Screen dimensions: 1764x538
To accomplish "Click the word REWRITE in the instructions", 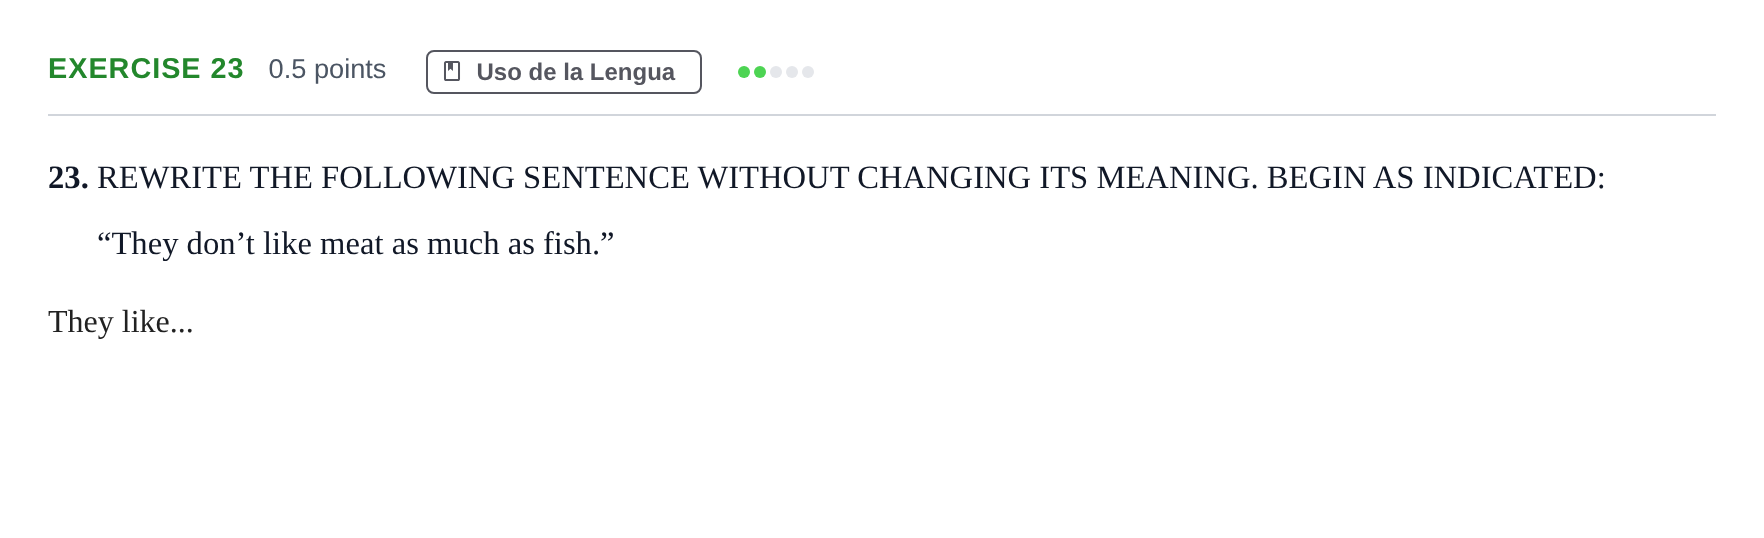I will click(x=169, y=178).
